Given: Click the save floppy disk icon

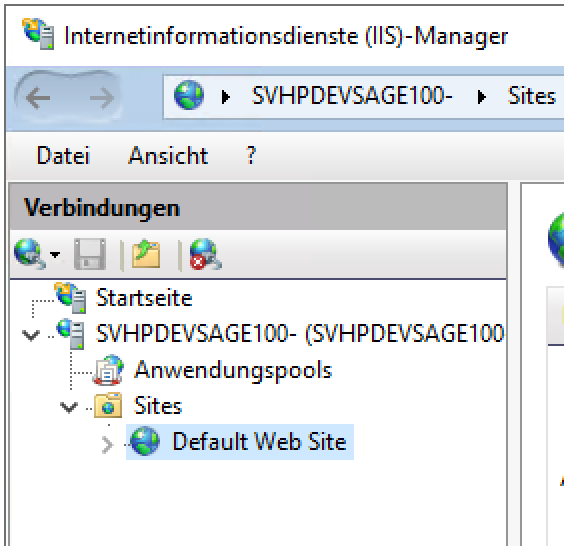Looking at the screenshot, I should [x=90, y=254].
